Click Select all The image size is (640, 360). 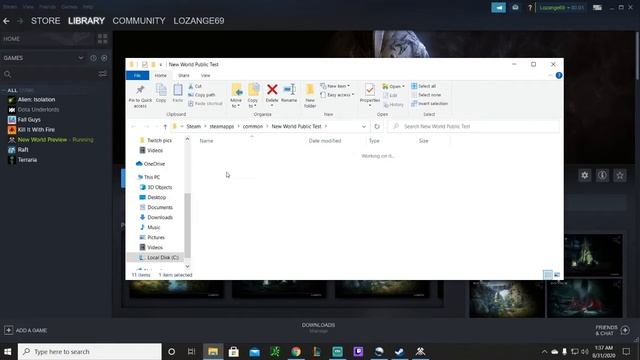point(424,86)
